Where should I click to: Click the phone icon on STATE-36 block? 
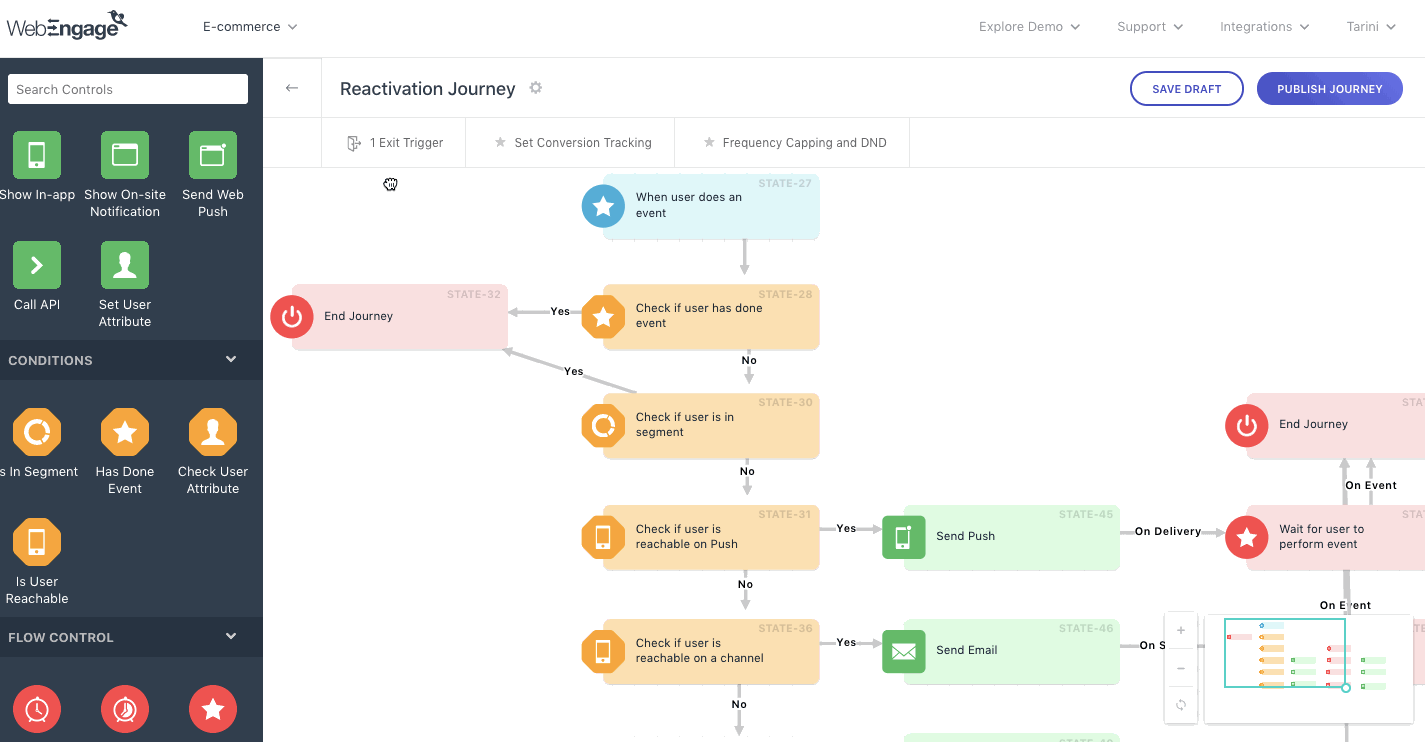point(603,652)
